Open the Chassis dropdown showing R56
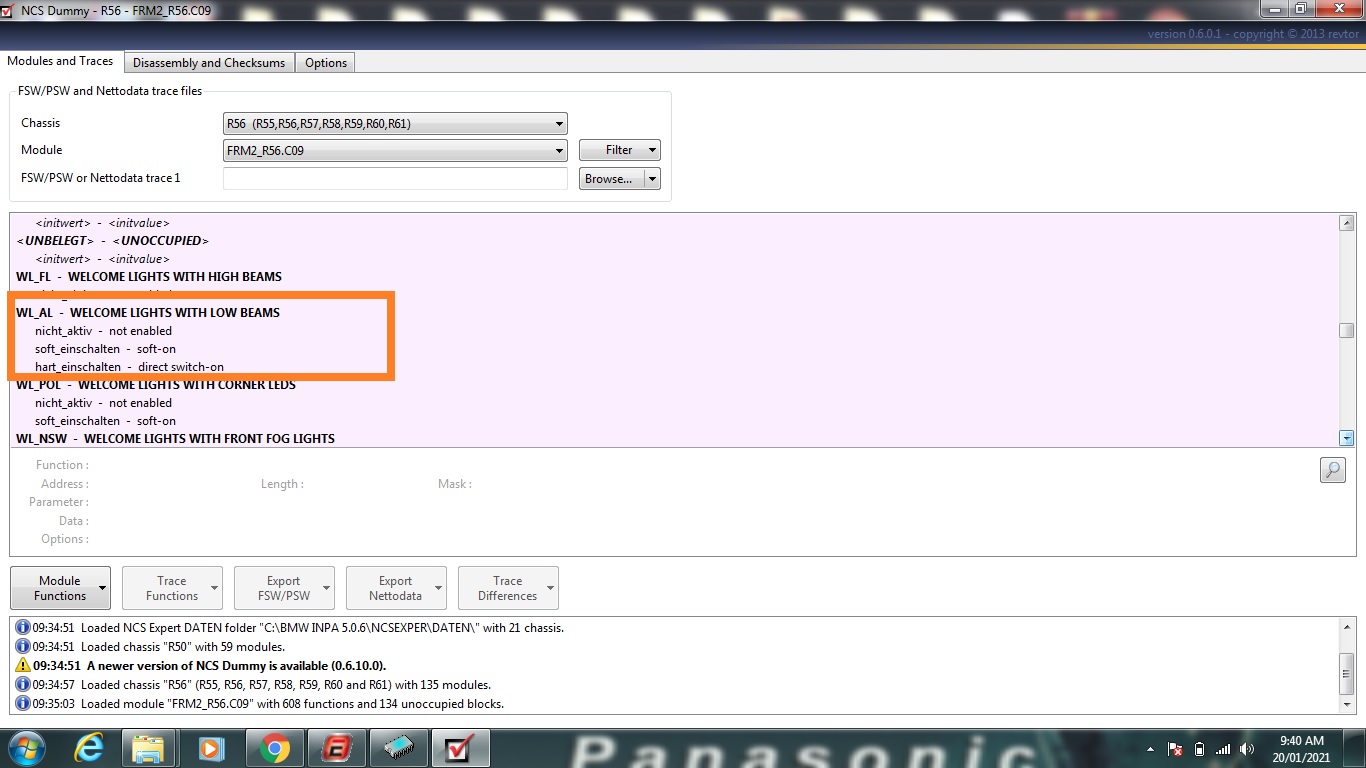 pos(395,124)
